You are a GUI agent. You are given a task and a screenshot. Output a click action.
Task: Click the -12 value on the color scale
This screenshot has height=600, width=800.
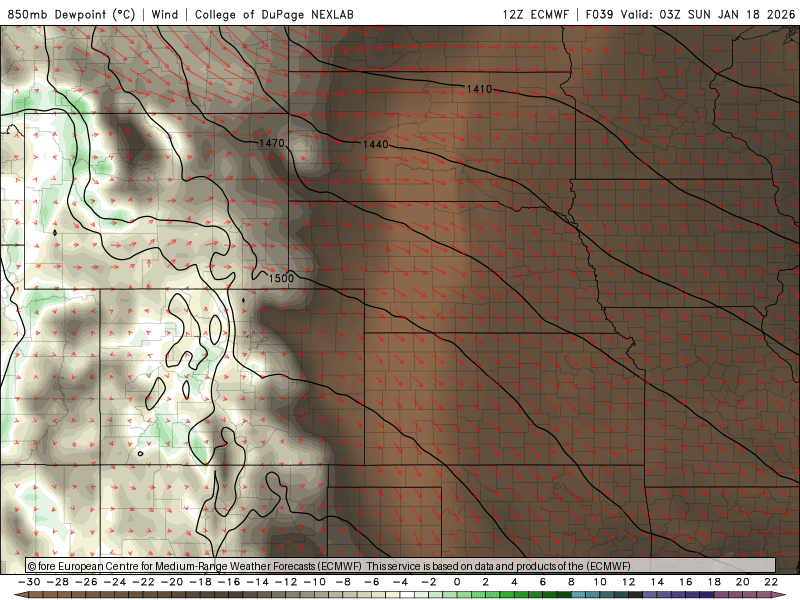[x=286, y=582]
